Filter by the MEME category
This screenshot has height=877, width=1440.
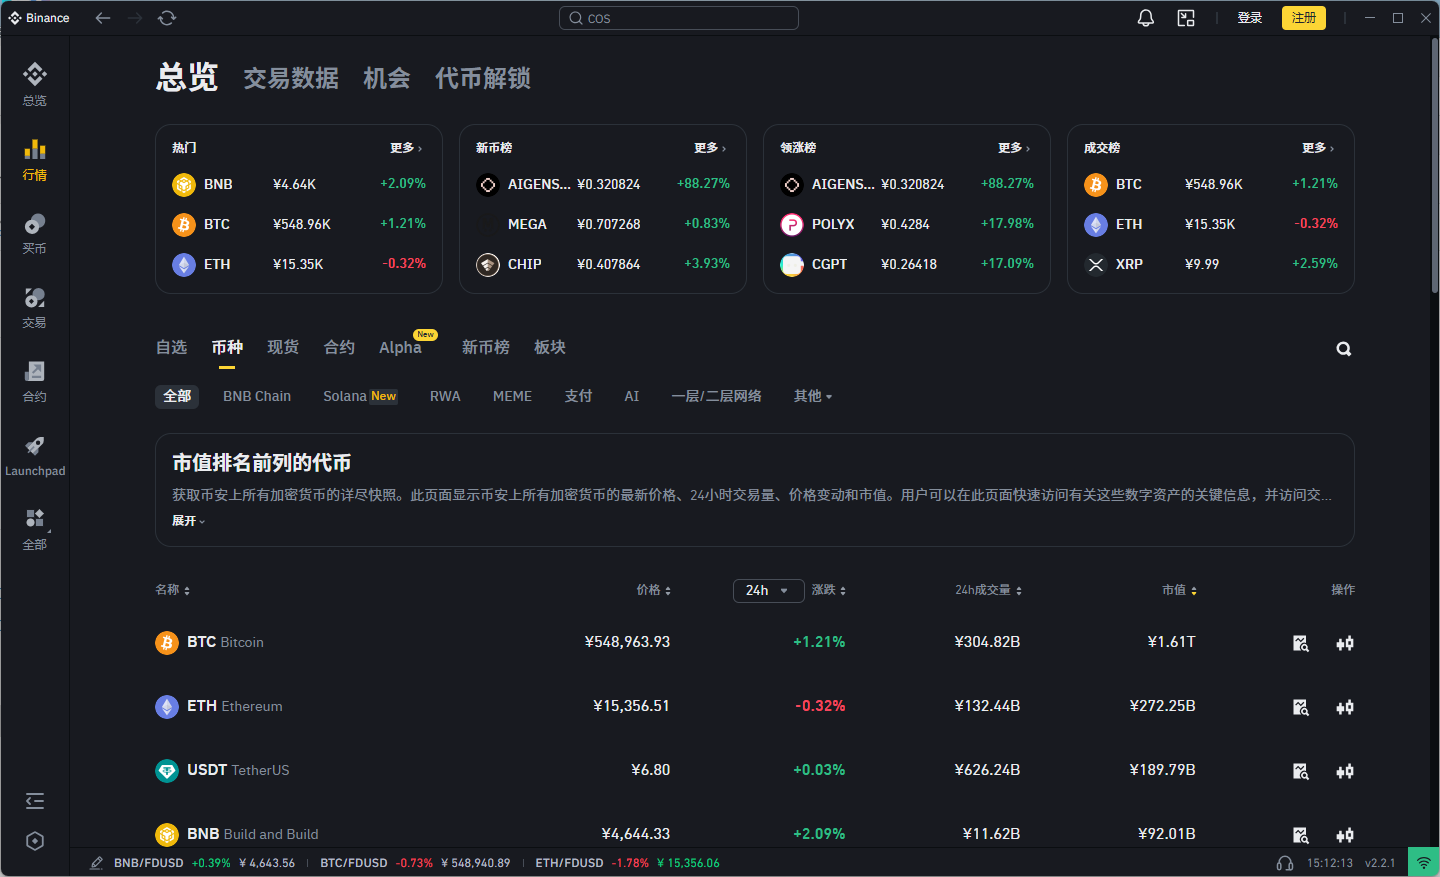coord(512,396)
